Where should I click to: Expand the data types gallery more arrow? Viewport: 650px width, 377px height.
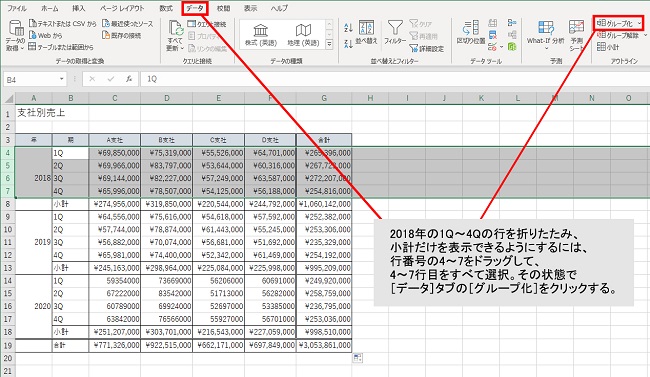point(329,44)
